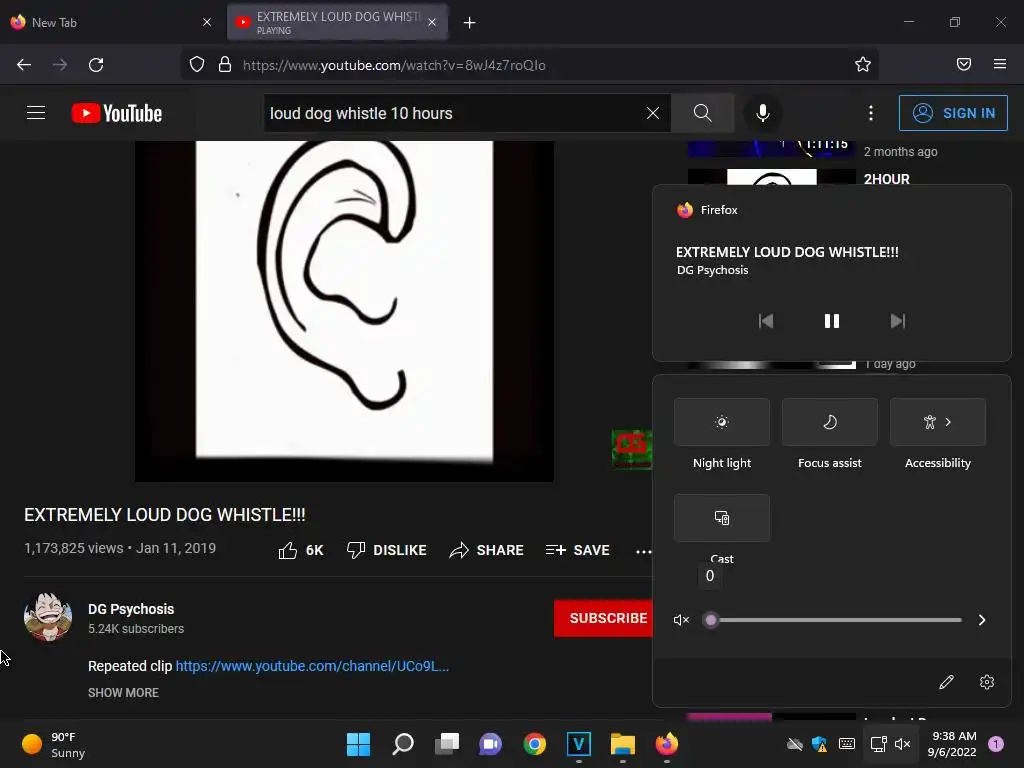Open taskbar Search
1024x768 pixels.
[x=403, y=744]
